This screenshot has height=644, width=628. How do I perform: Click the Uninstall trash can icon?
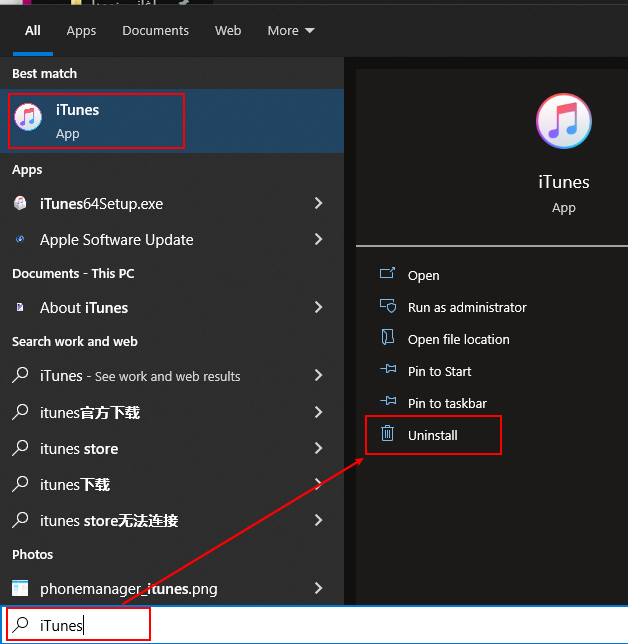click(387, 433)
